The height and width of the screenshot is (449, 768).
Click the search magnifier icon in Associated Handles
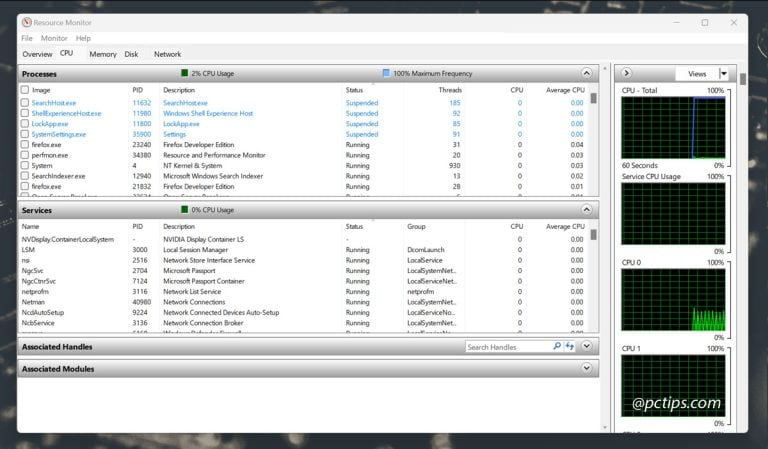pos(557,346)
